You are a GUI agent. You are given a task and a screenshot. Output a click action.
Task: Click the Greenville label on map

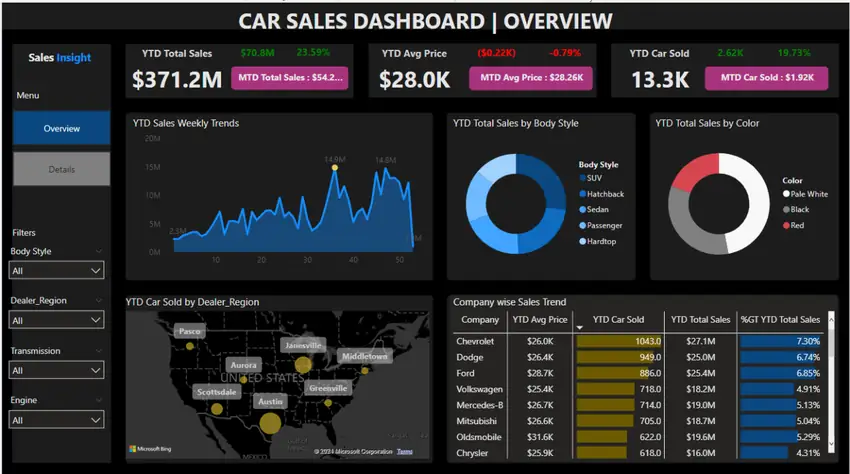pyautogui.click(x=328, y=388)
